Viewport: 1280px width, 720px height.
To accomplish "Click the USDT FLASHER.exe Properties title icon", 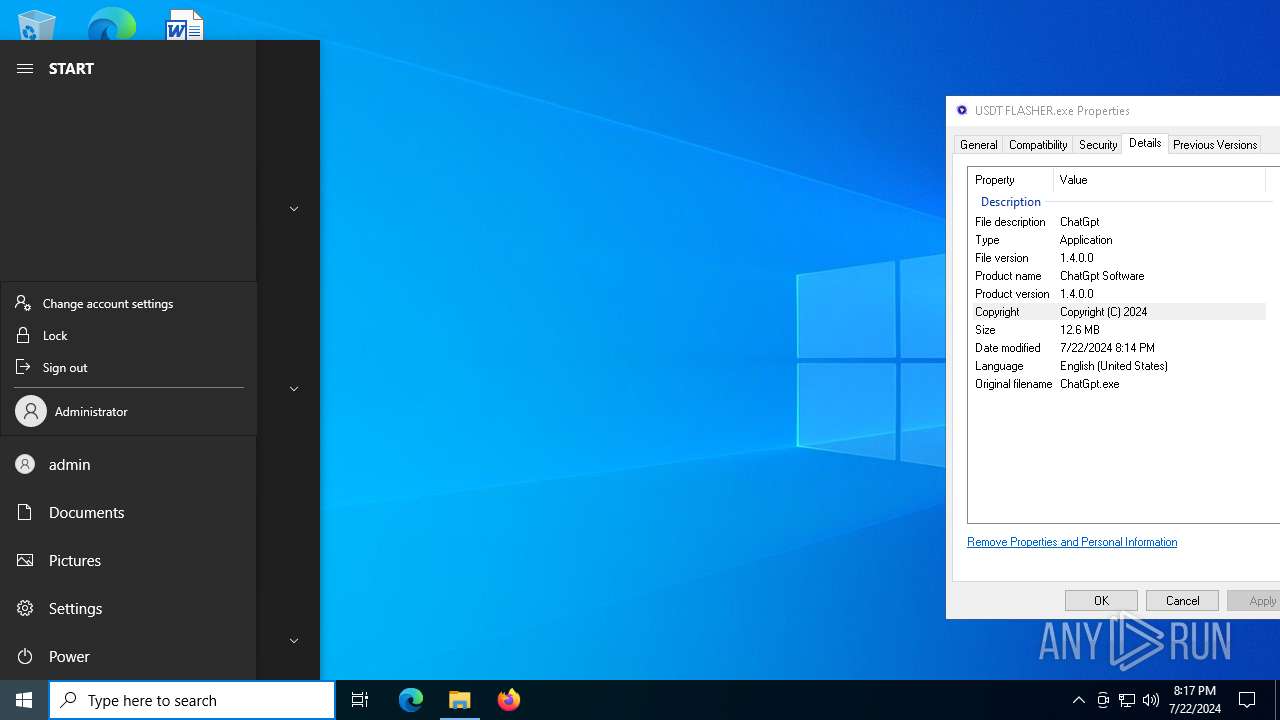I will [962, 110].
